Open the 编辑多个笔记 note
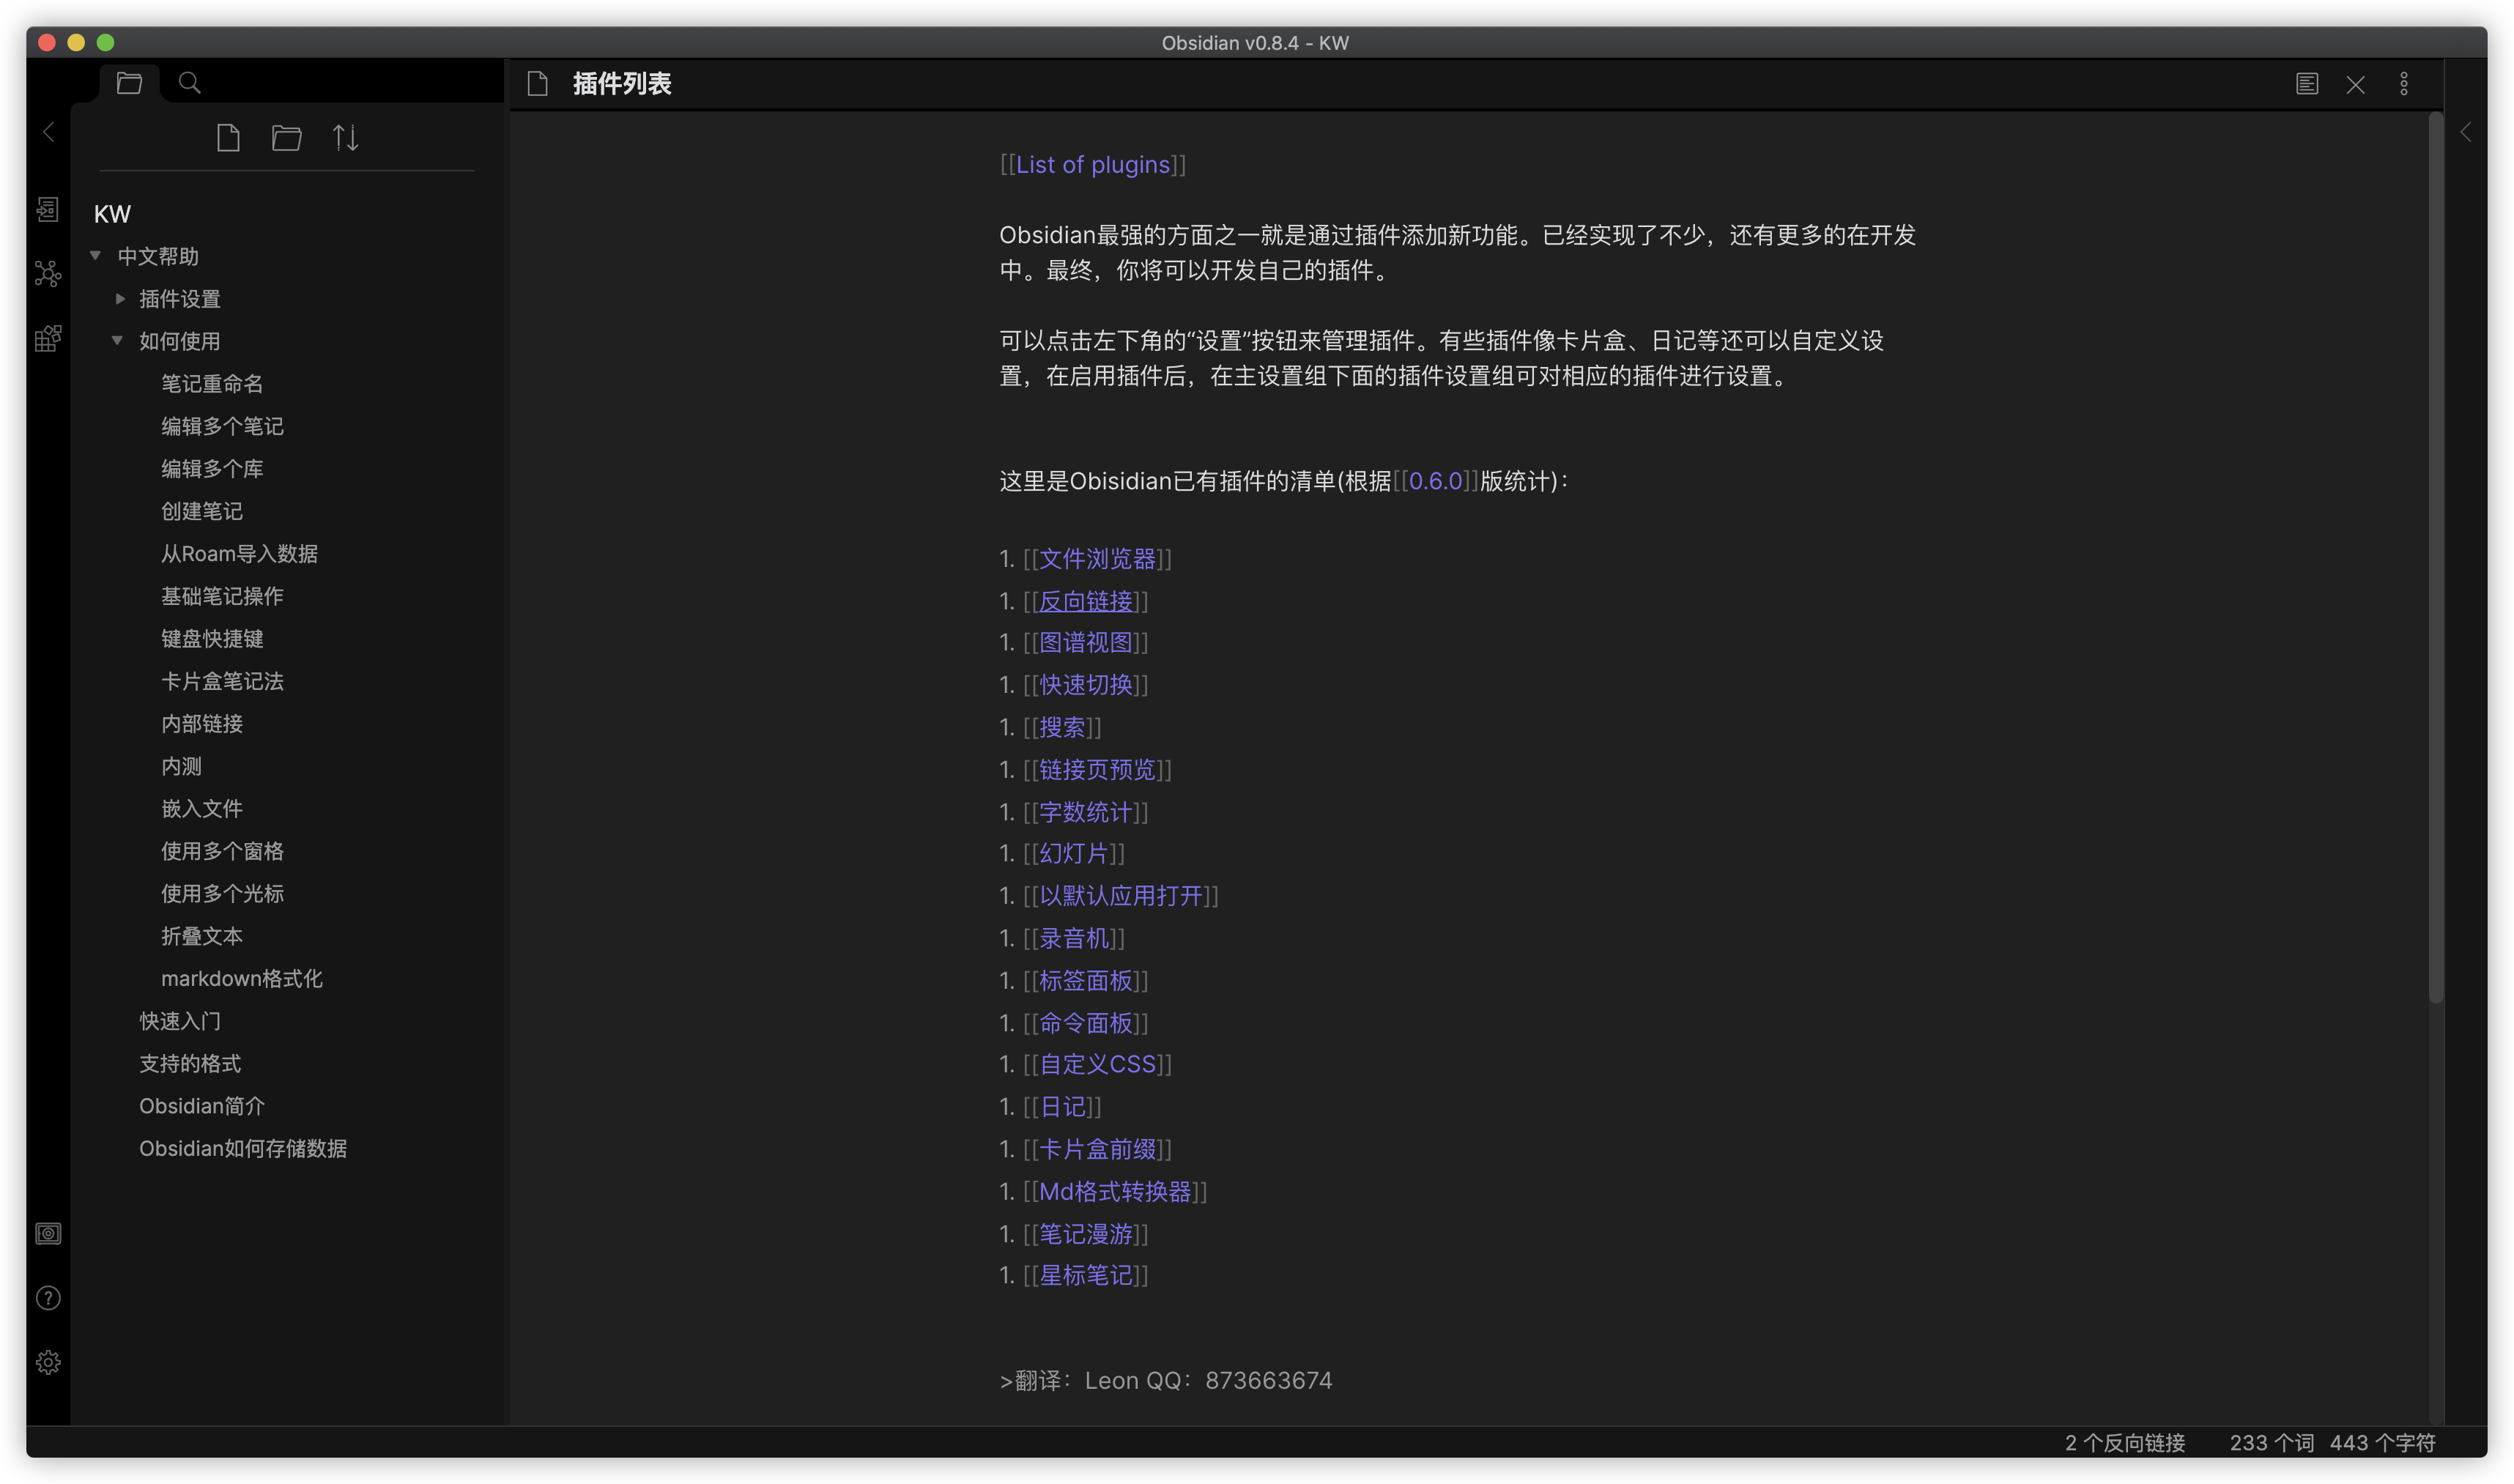 222,426
